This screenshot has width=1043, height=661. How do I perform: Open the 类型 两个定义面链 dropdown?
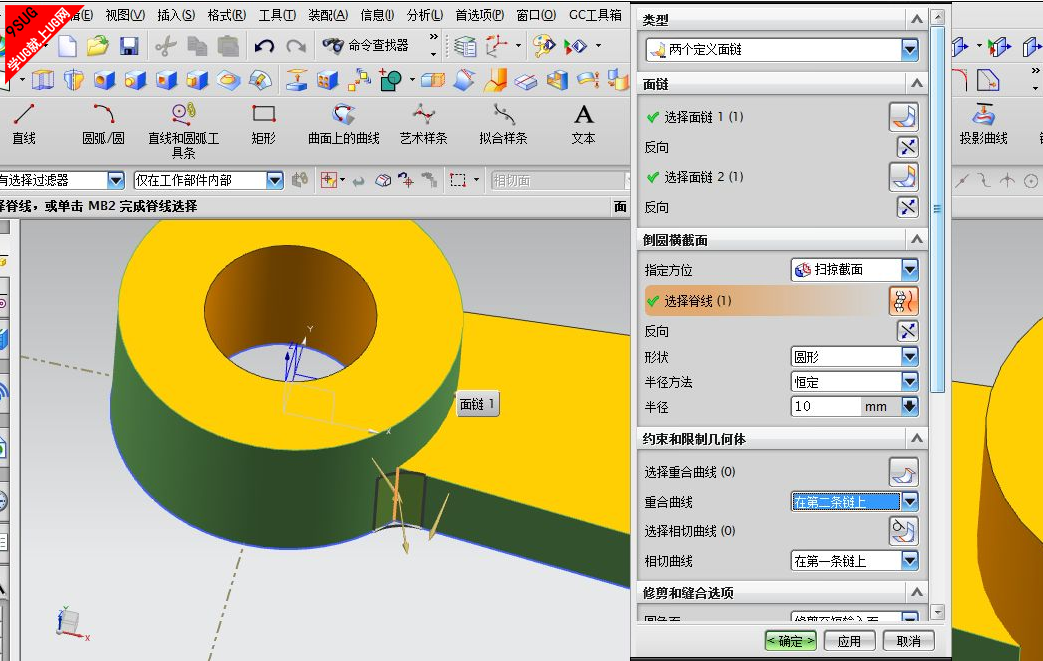910,49
